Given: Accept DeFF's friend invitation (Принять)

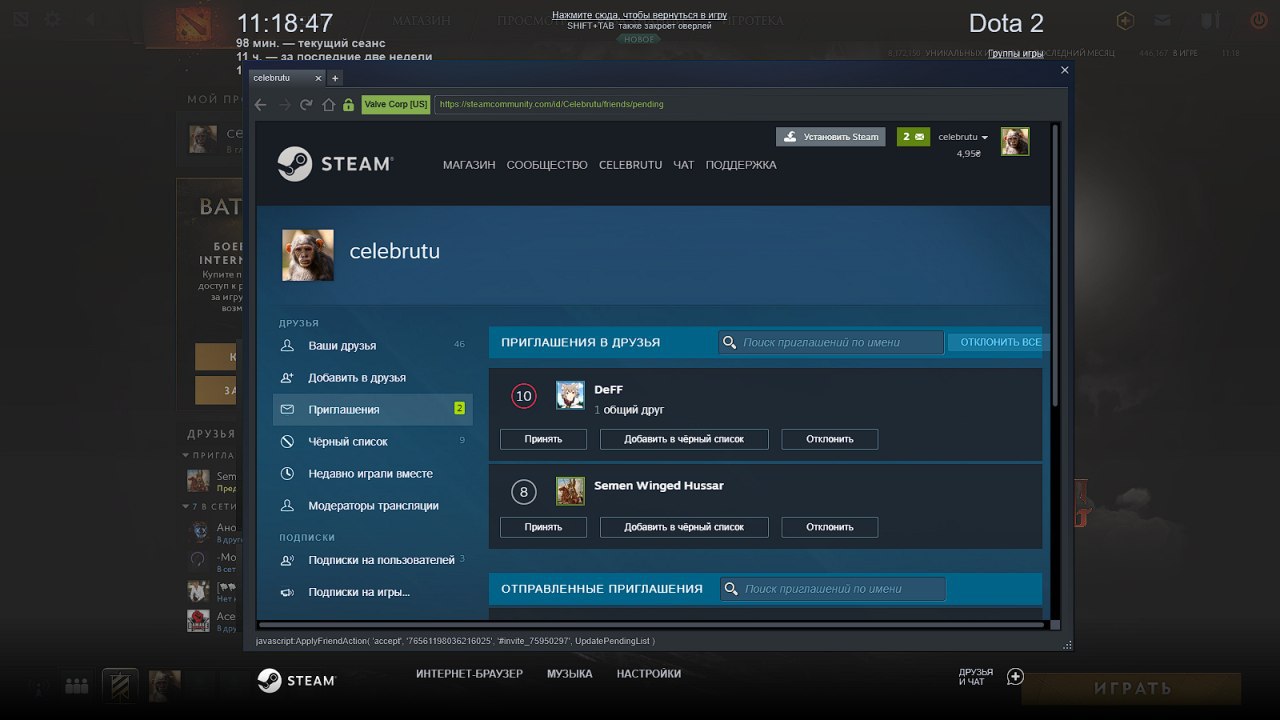Looking at the screenshot, I should tap(543, 439).
